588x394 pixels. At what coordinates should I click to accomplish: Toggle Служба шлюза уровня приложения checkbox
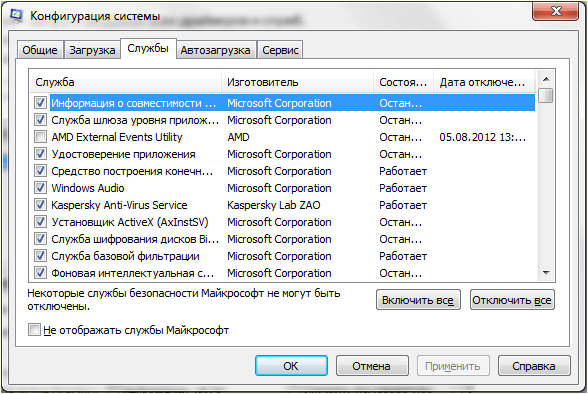click(40, 120)
